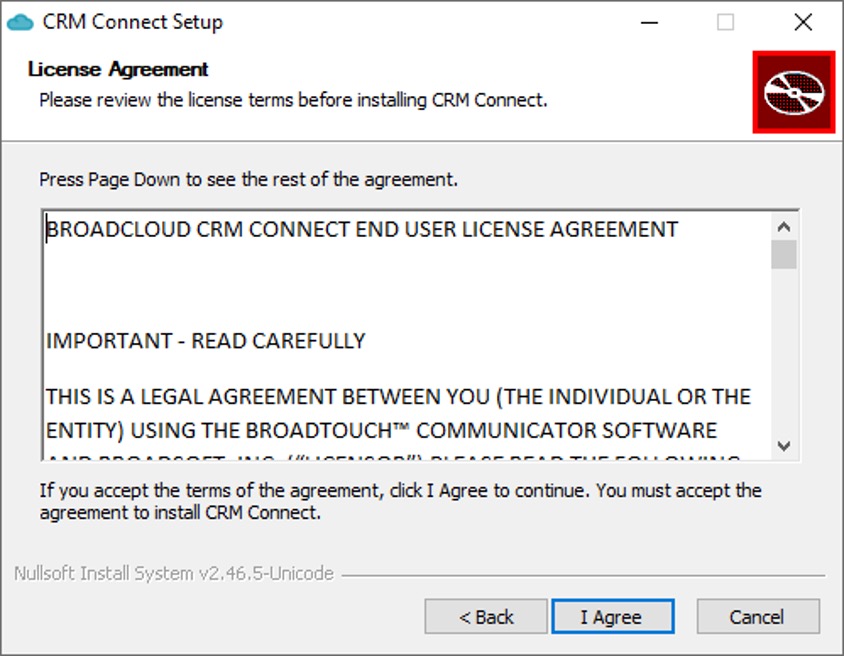Click the License Agreement header title

coord(118,69)
